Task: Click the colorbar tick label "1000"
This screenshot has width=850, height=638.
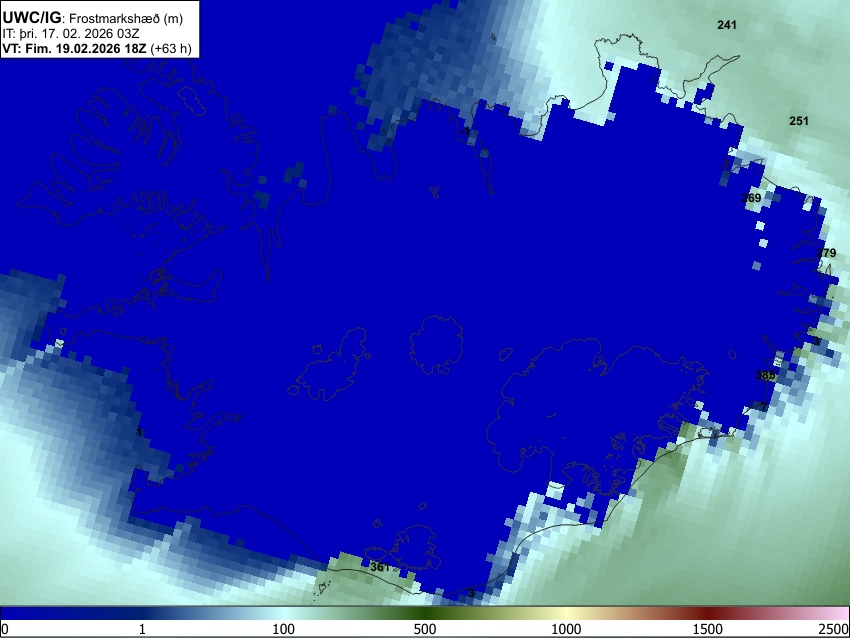Action: tap(566, 629)
